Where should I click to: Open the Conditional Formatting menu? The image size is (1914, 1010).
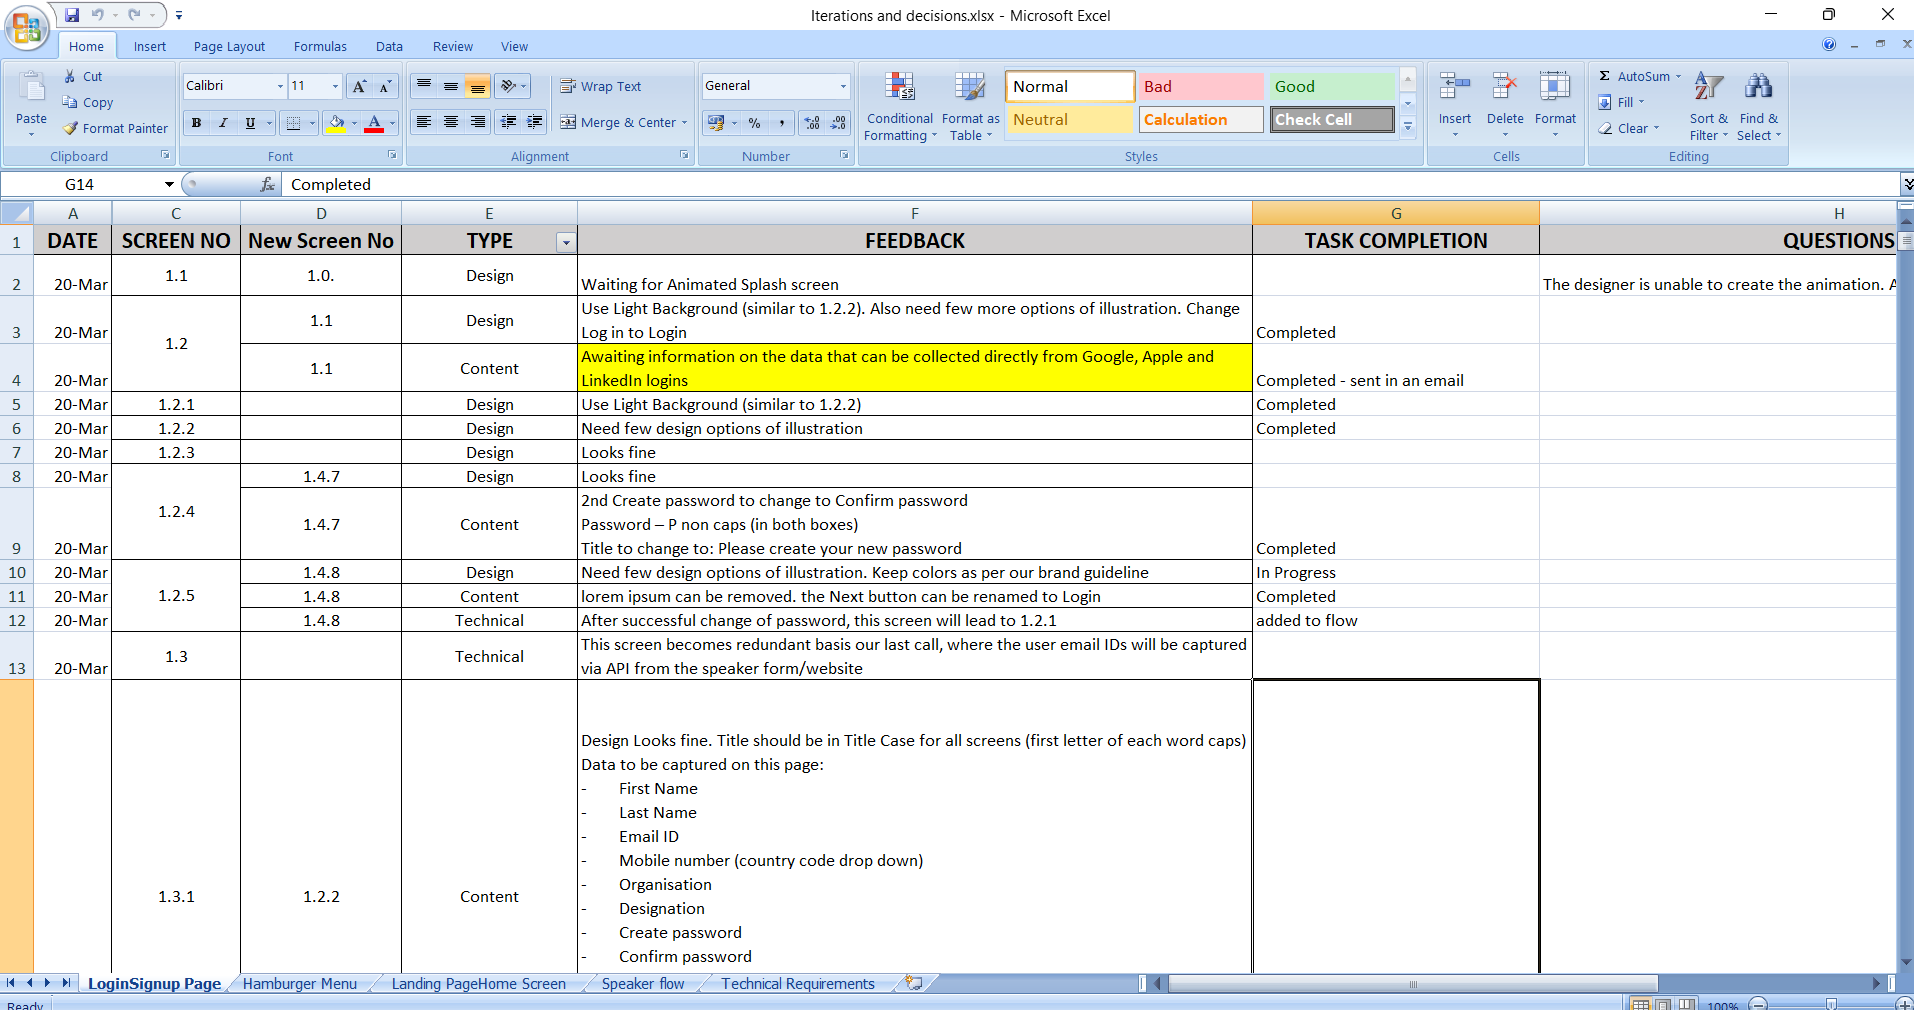(899, 107)
